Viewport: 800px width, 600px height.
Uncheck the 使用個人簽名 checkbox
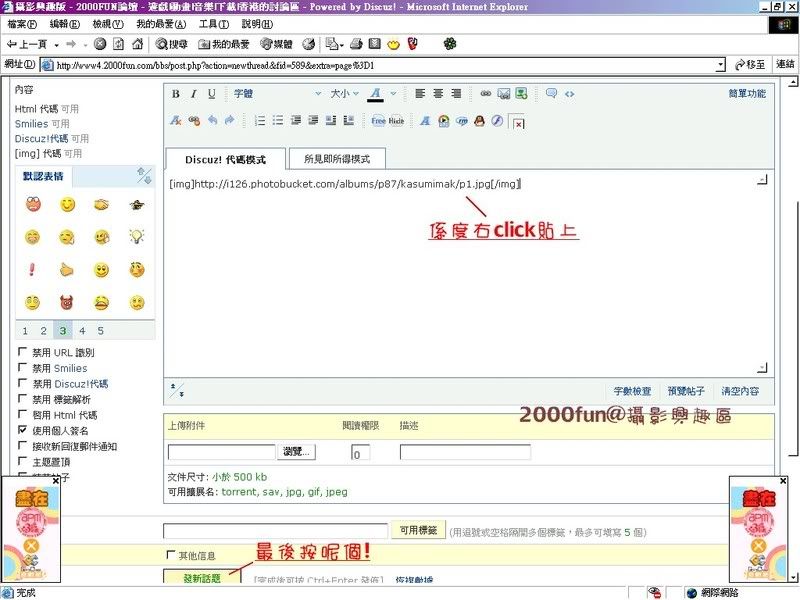pos(23,430)
